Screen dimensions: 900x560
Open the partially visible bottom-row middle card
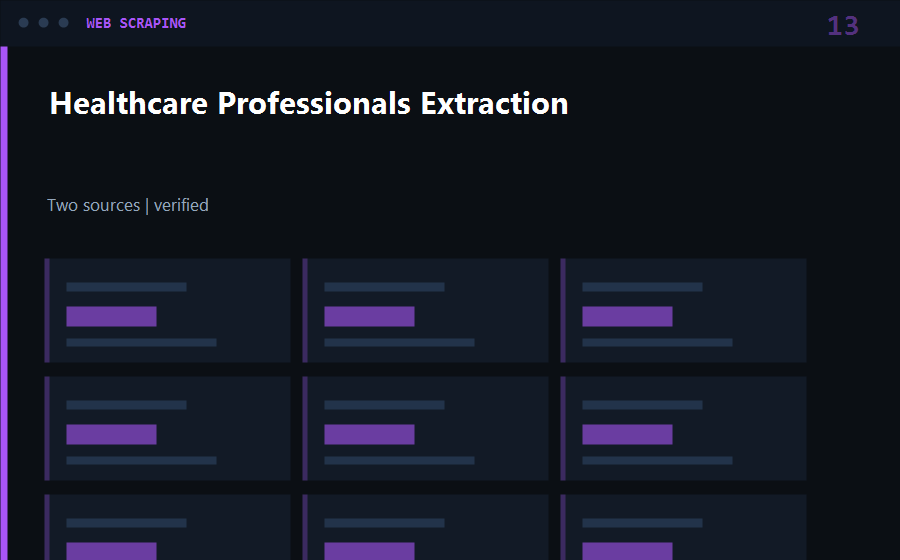tap(425, 527)
